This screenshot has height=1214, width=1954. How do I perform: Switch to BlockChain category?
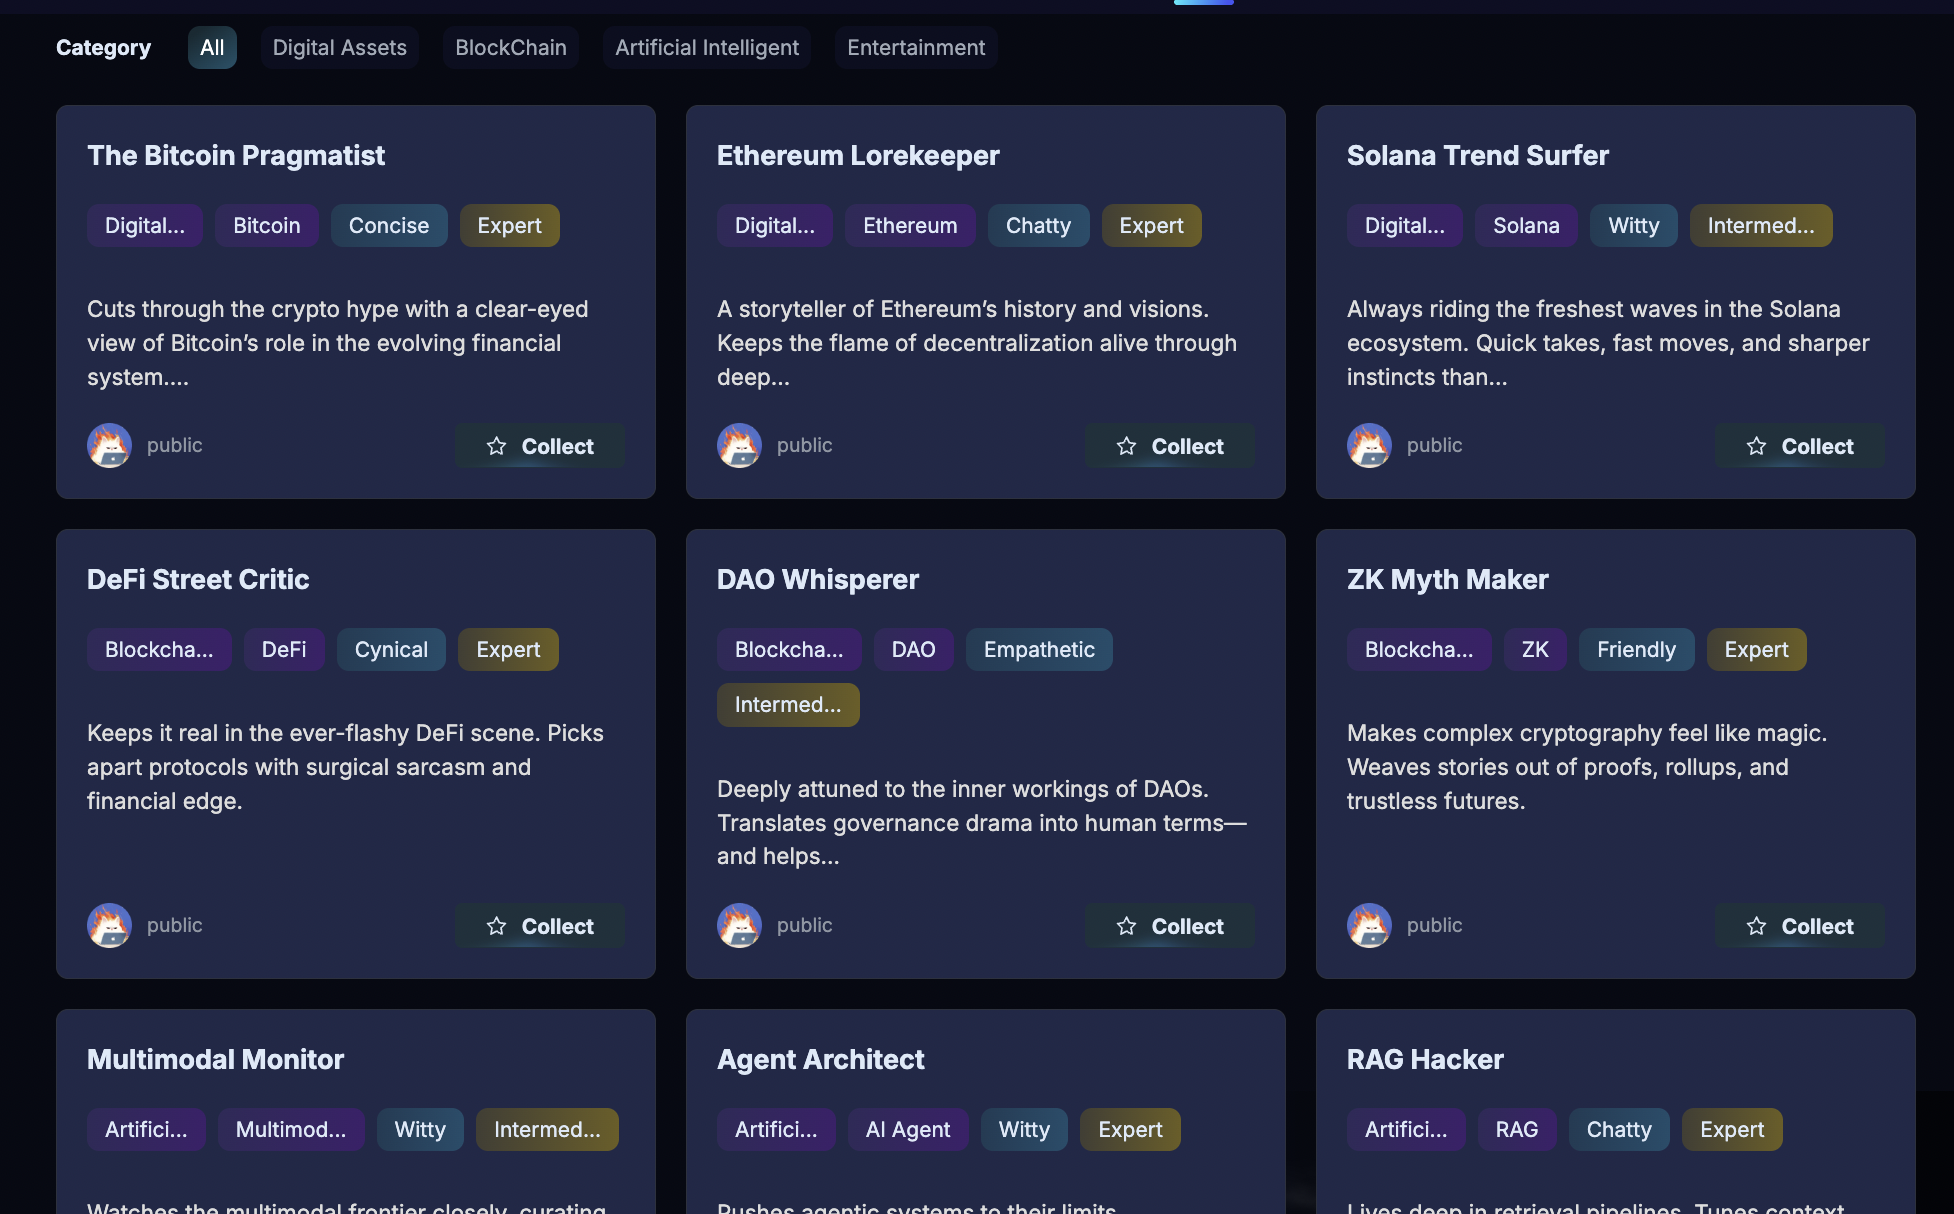(510, 48)
